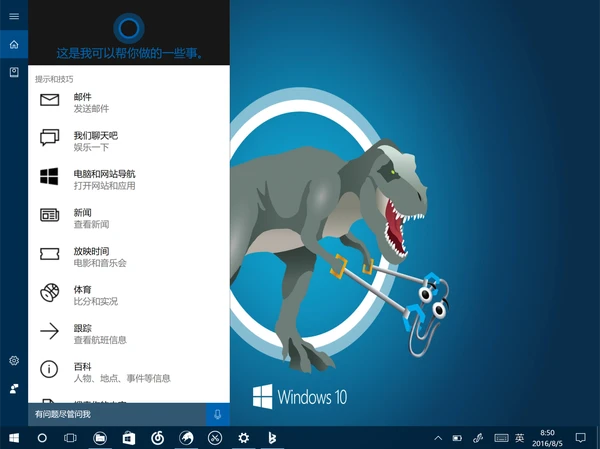Select the 放映时间 tip title
The image size is (600, 449).
(91, 251)
